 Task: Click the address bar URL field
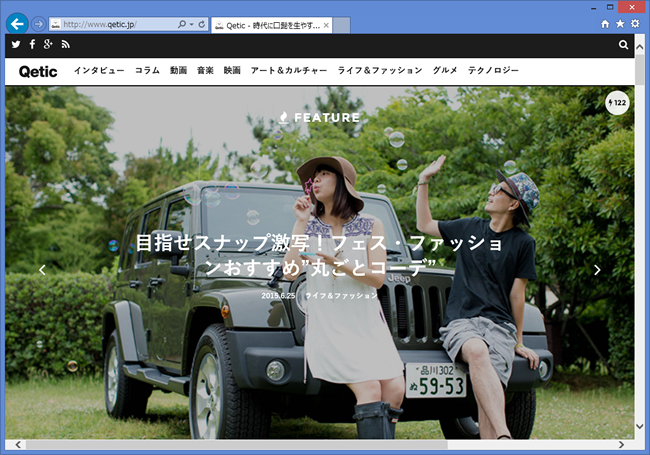click(x=115, y=23)
